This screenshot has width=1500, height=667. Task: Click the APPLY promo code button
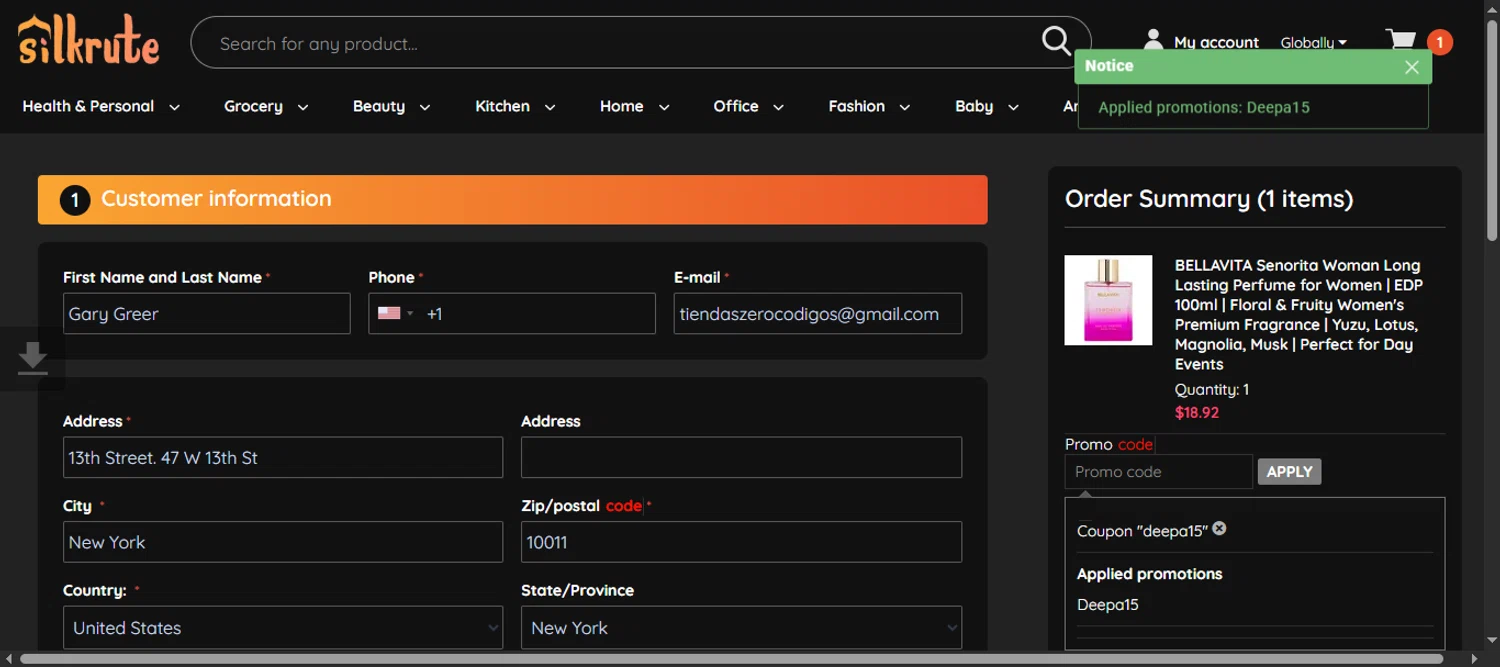coord(1289,472)
